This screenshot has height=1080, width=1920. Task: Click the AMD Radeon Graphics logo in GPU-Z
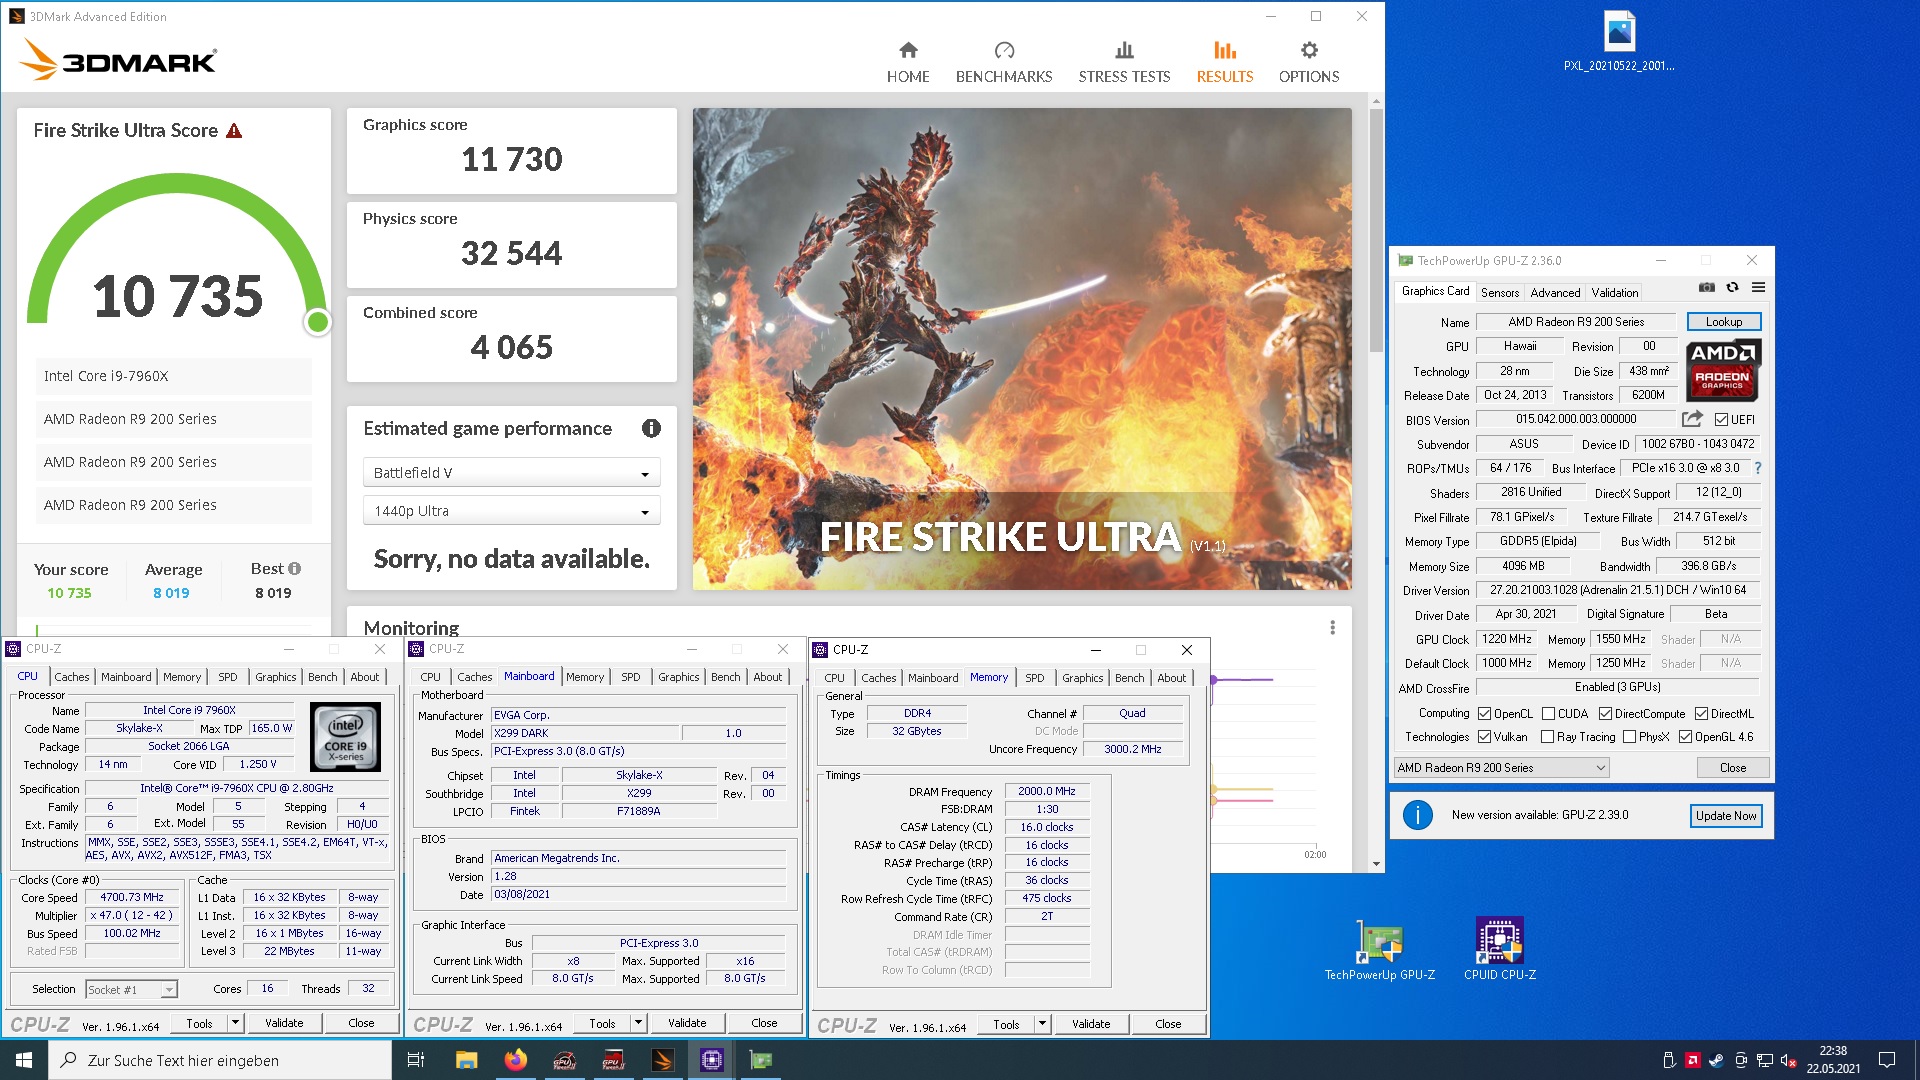pos(1723,370)
